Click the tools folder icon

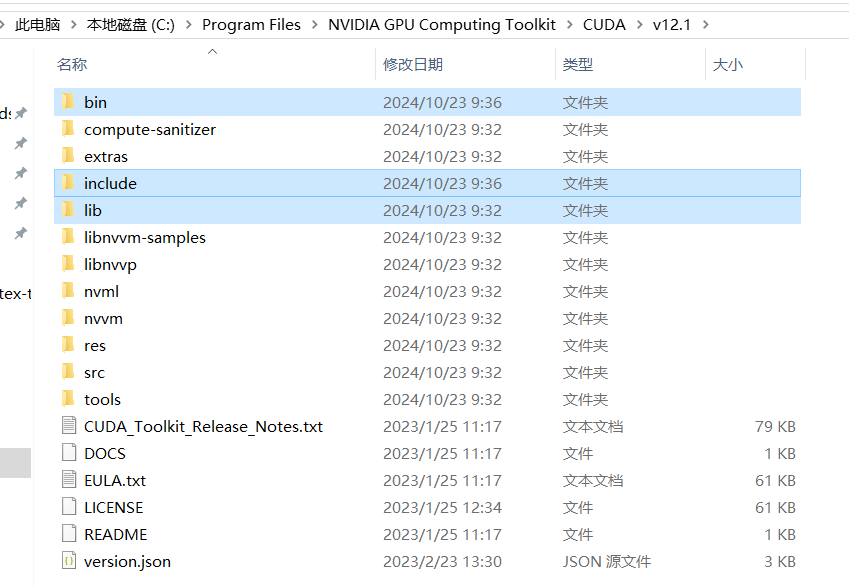click(68, 399)
